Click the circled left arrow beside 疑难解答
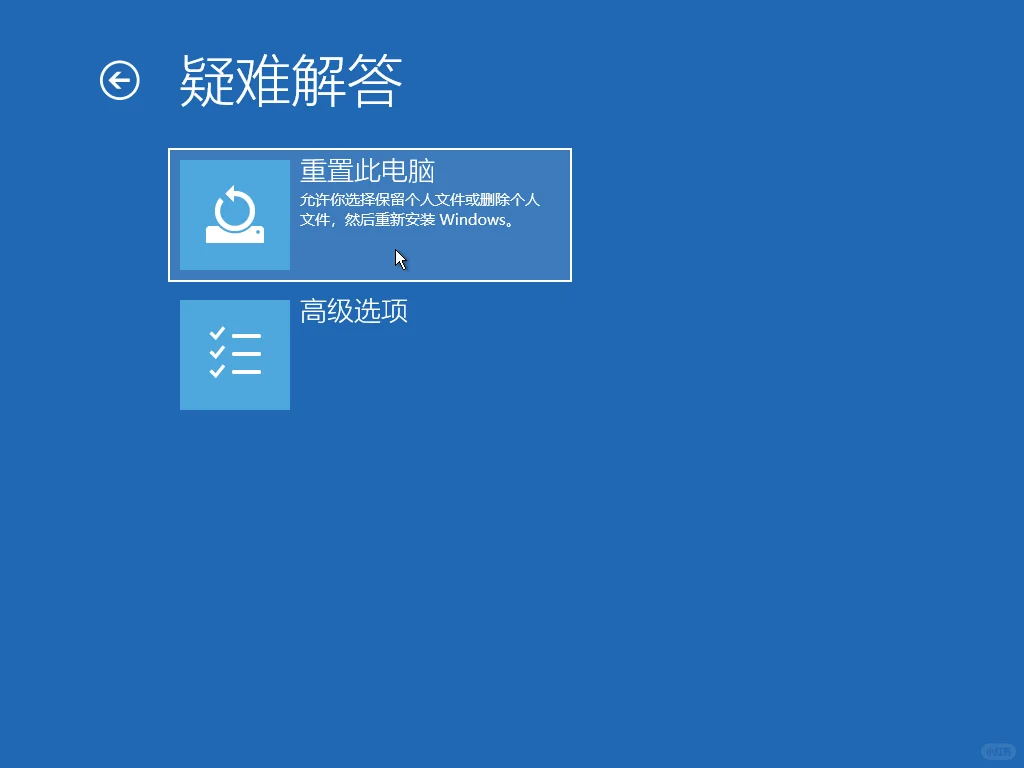The image size is (1024, 768). click(119, 82)
